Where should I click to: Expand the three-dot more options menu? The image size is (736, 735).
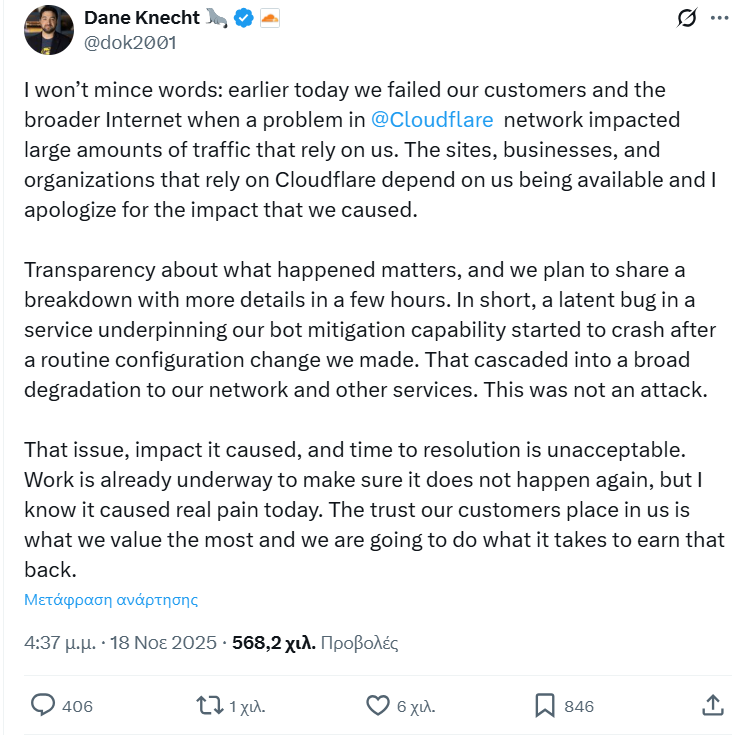718,18
